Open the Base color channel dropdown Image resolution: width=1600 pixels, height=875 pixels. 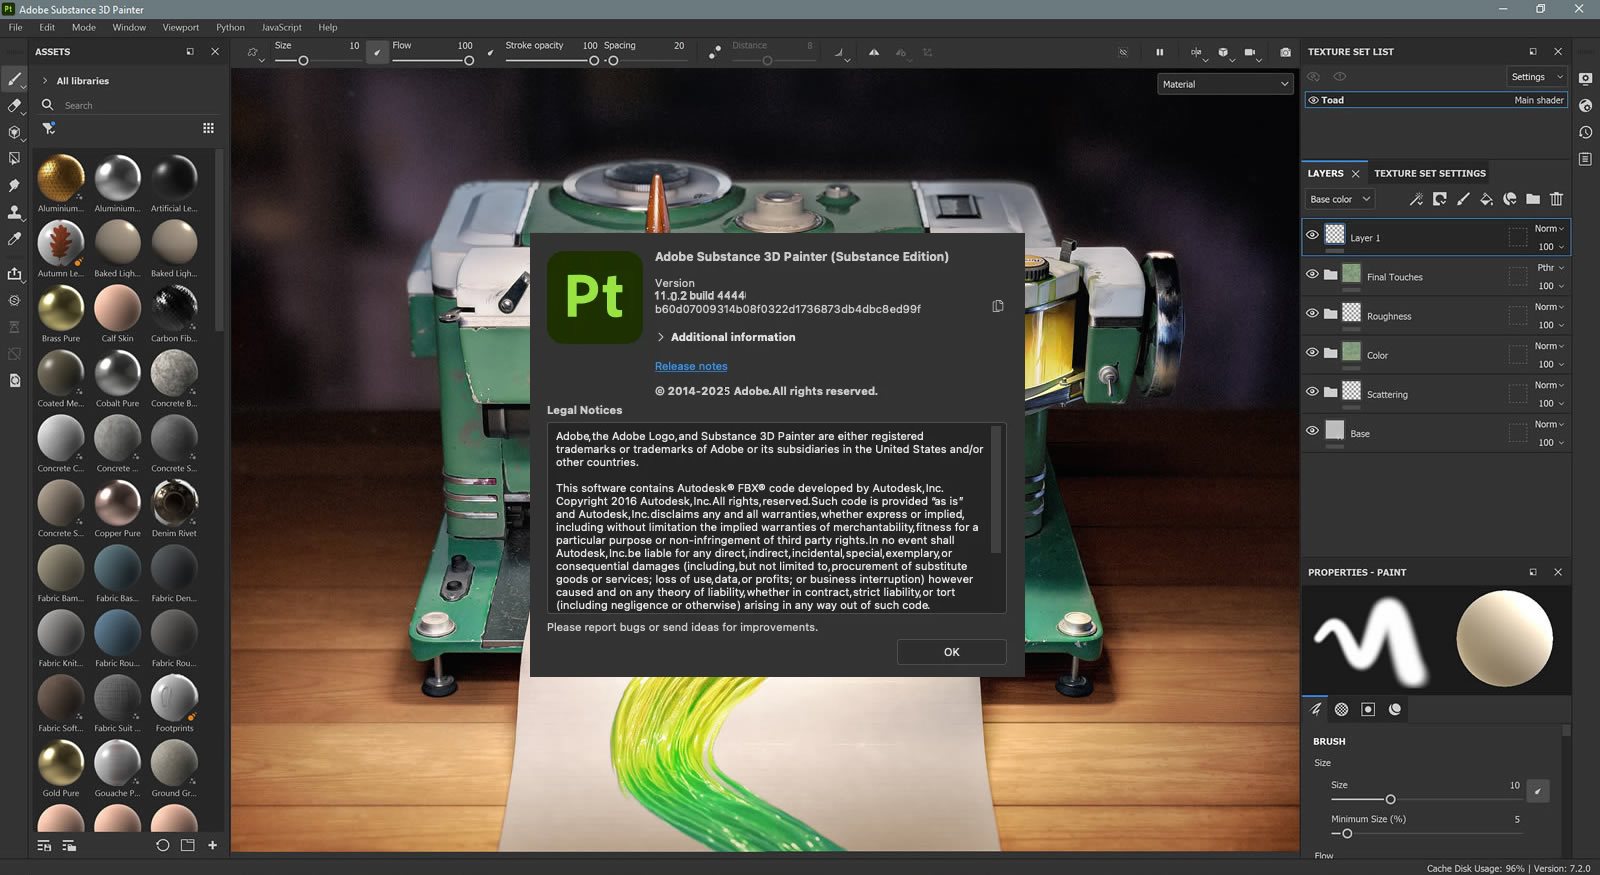[x=1340, y=199]
